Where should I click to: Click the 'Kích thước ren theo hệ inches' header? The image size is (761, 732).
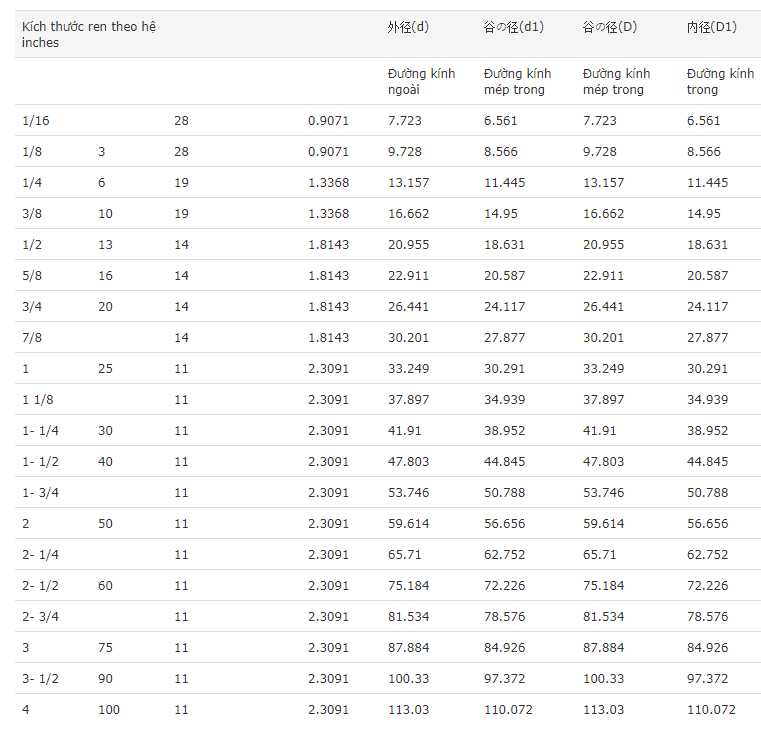[89, 34]
